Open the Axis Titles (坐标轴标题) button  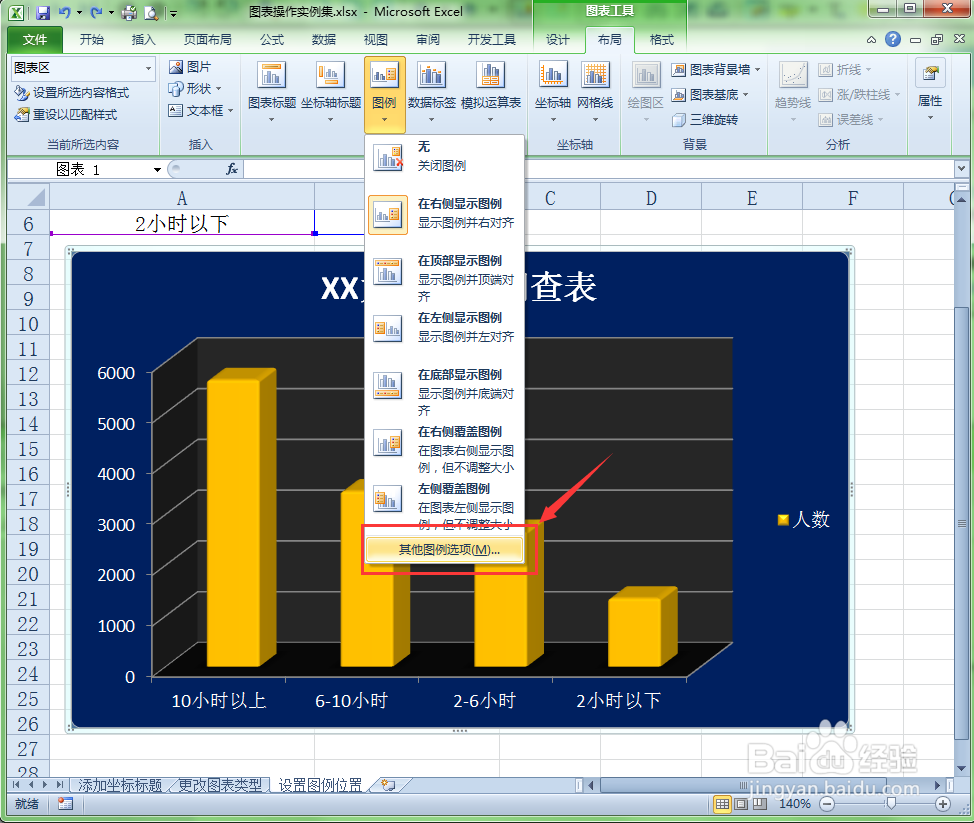(330, 92)
